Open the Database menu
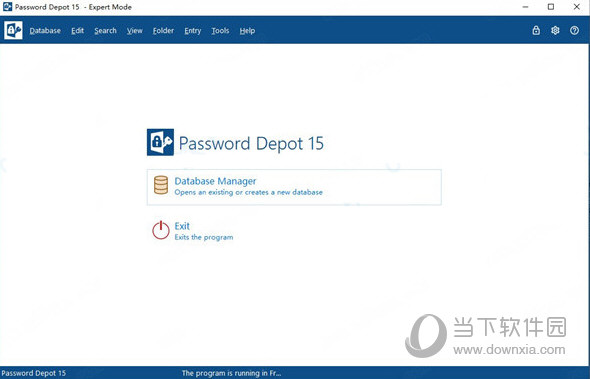 coord(45,31)
